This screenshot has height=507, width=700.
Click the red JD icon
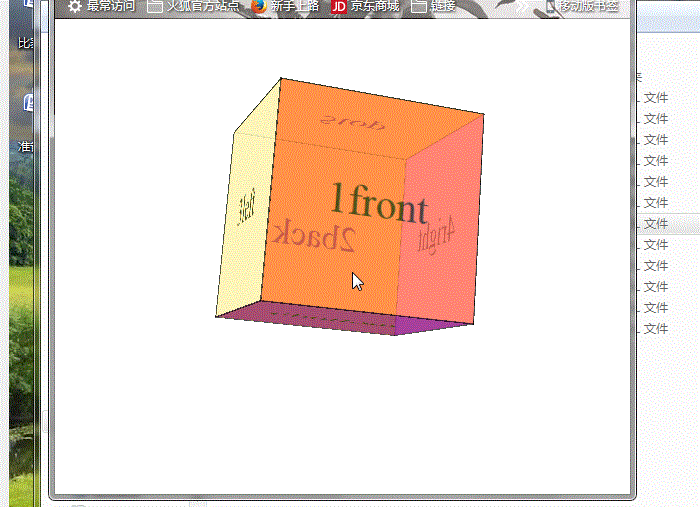339,6
